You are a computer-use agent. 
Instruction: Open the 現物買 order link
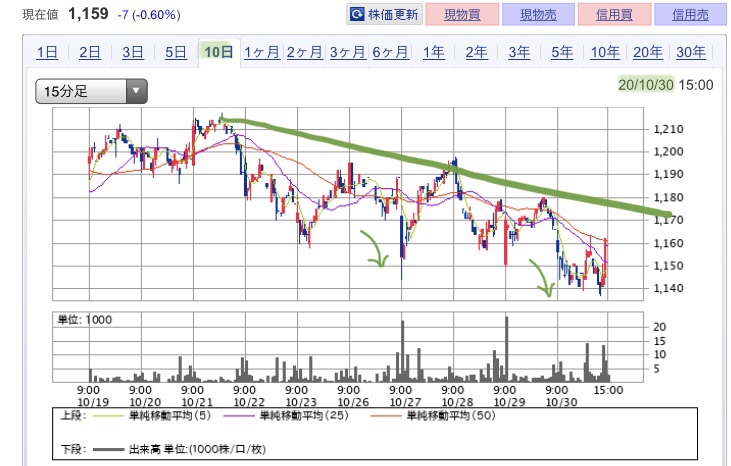[462, 14]
